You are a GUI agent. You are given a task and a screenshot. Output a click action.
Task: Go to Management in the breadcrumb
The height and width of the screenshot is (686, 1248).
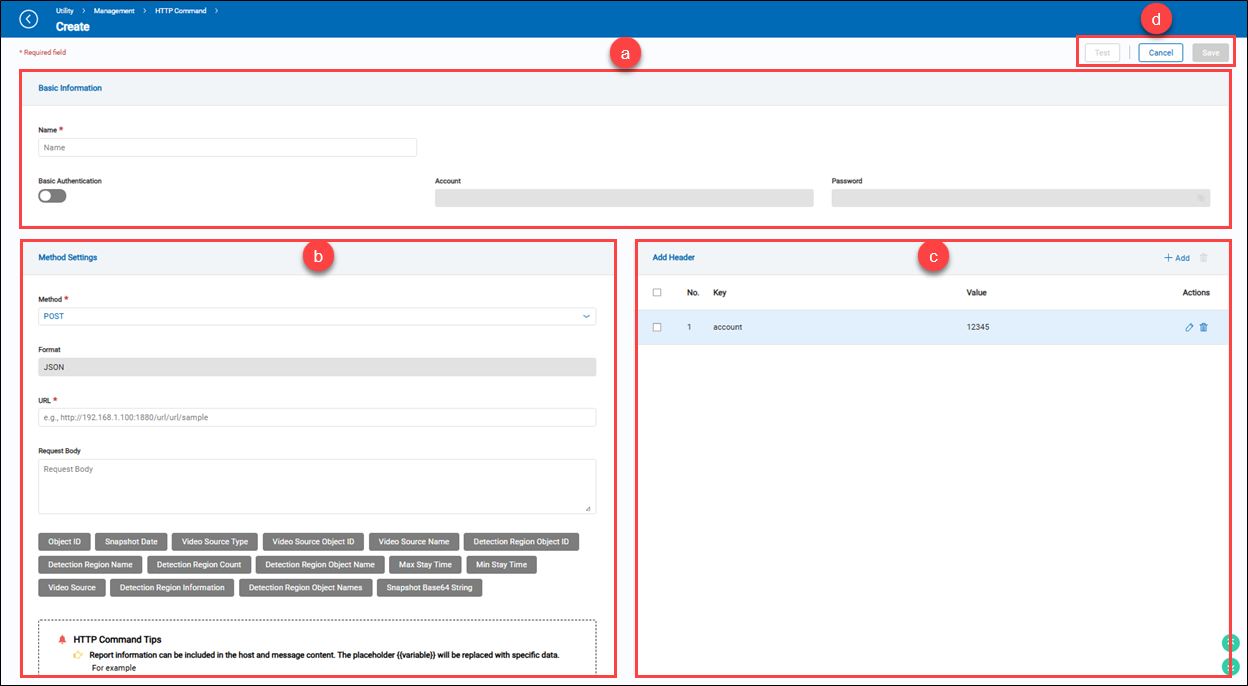[x=114, y=10]
